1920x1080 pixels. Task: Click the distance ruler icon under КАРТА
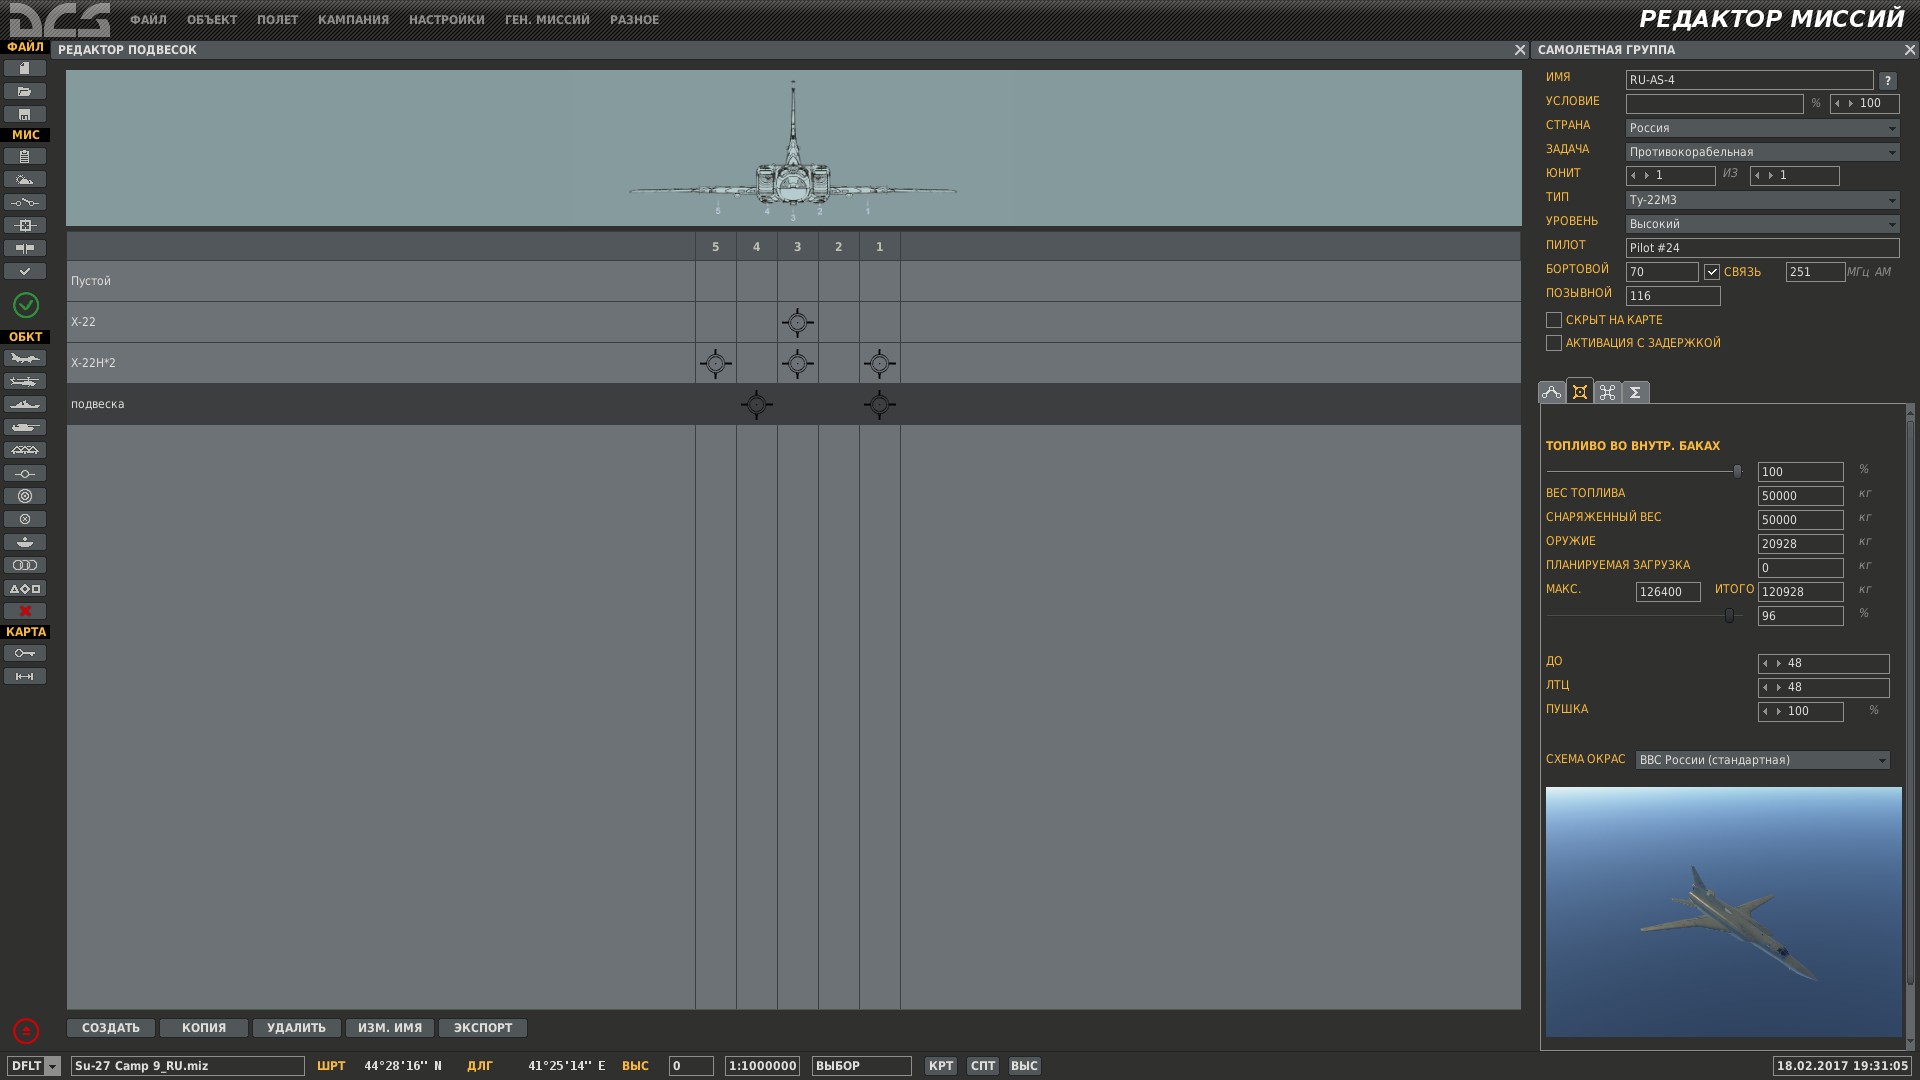tap(25, 676)
